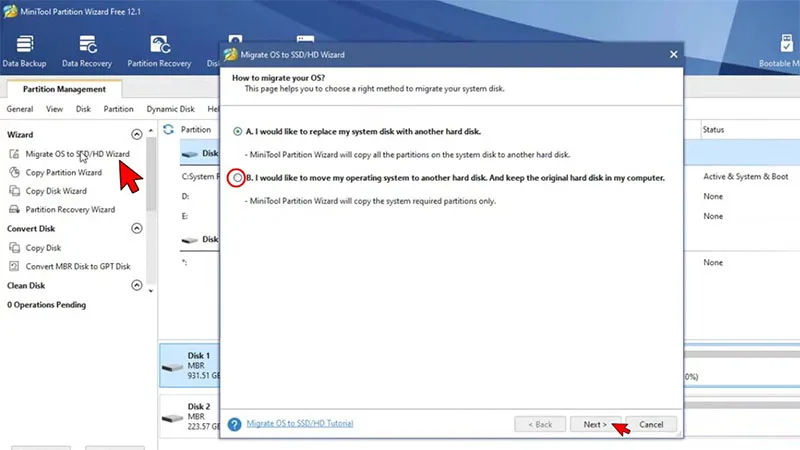Refresh the partition list
800x450 pixels.
(x=168, y=130)
